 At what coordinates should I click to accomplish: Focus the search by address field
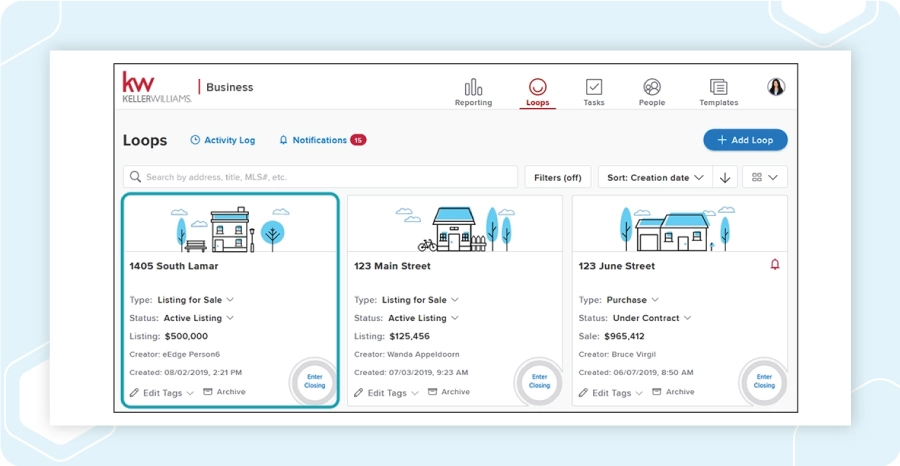(x=320, y=177)
